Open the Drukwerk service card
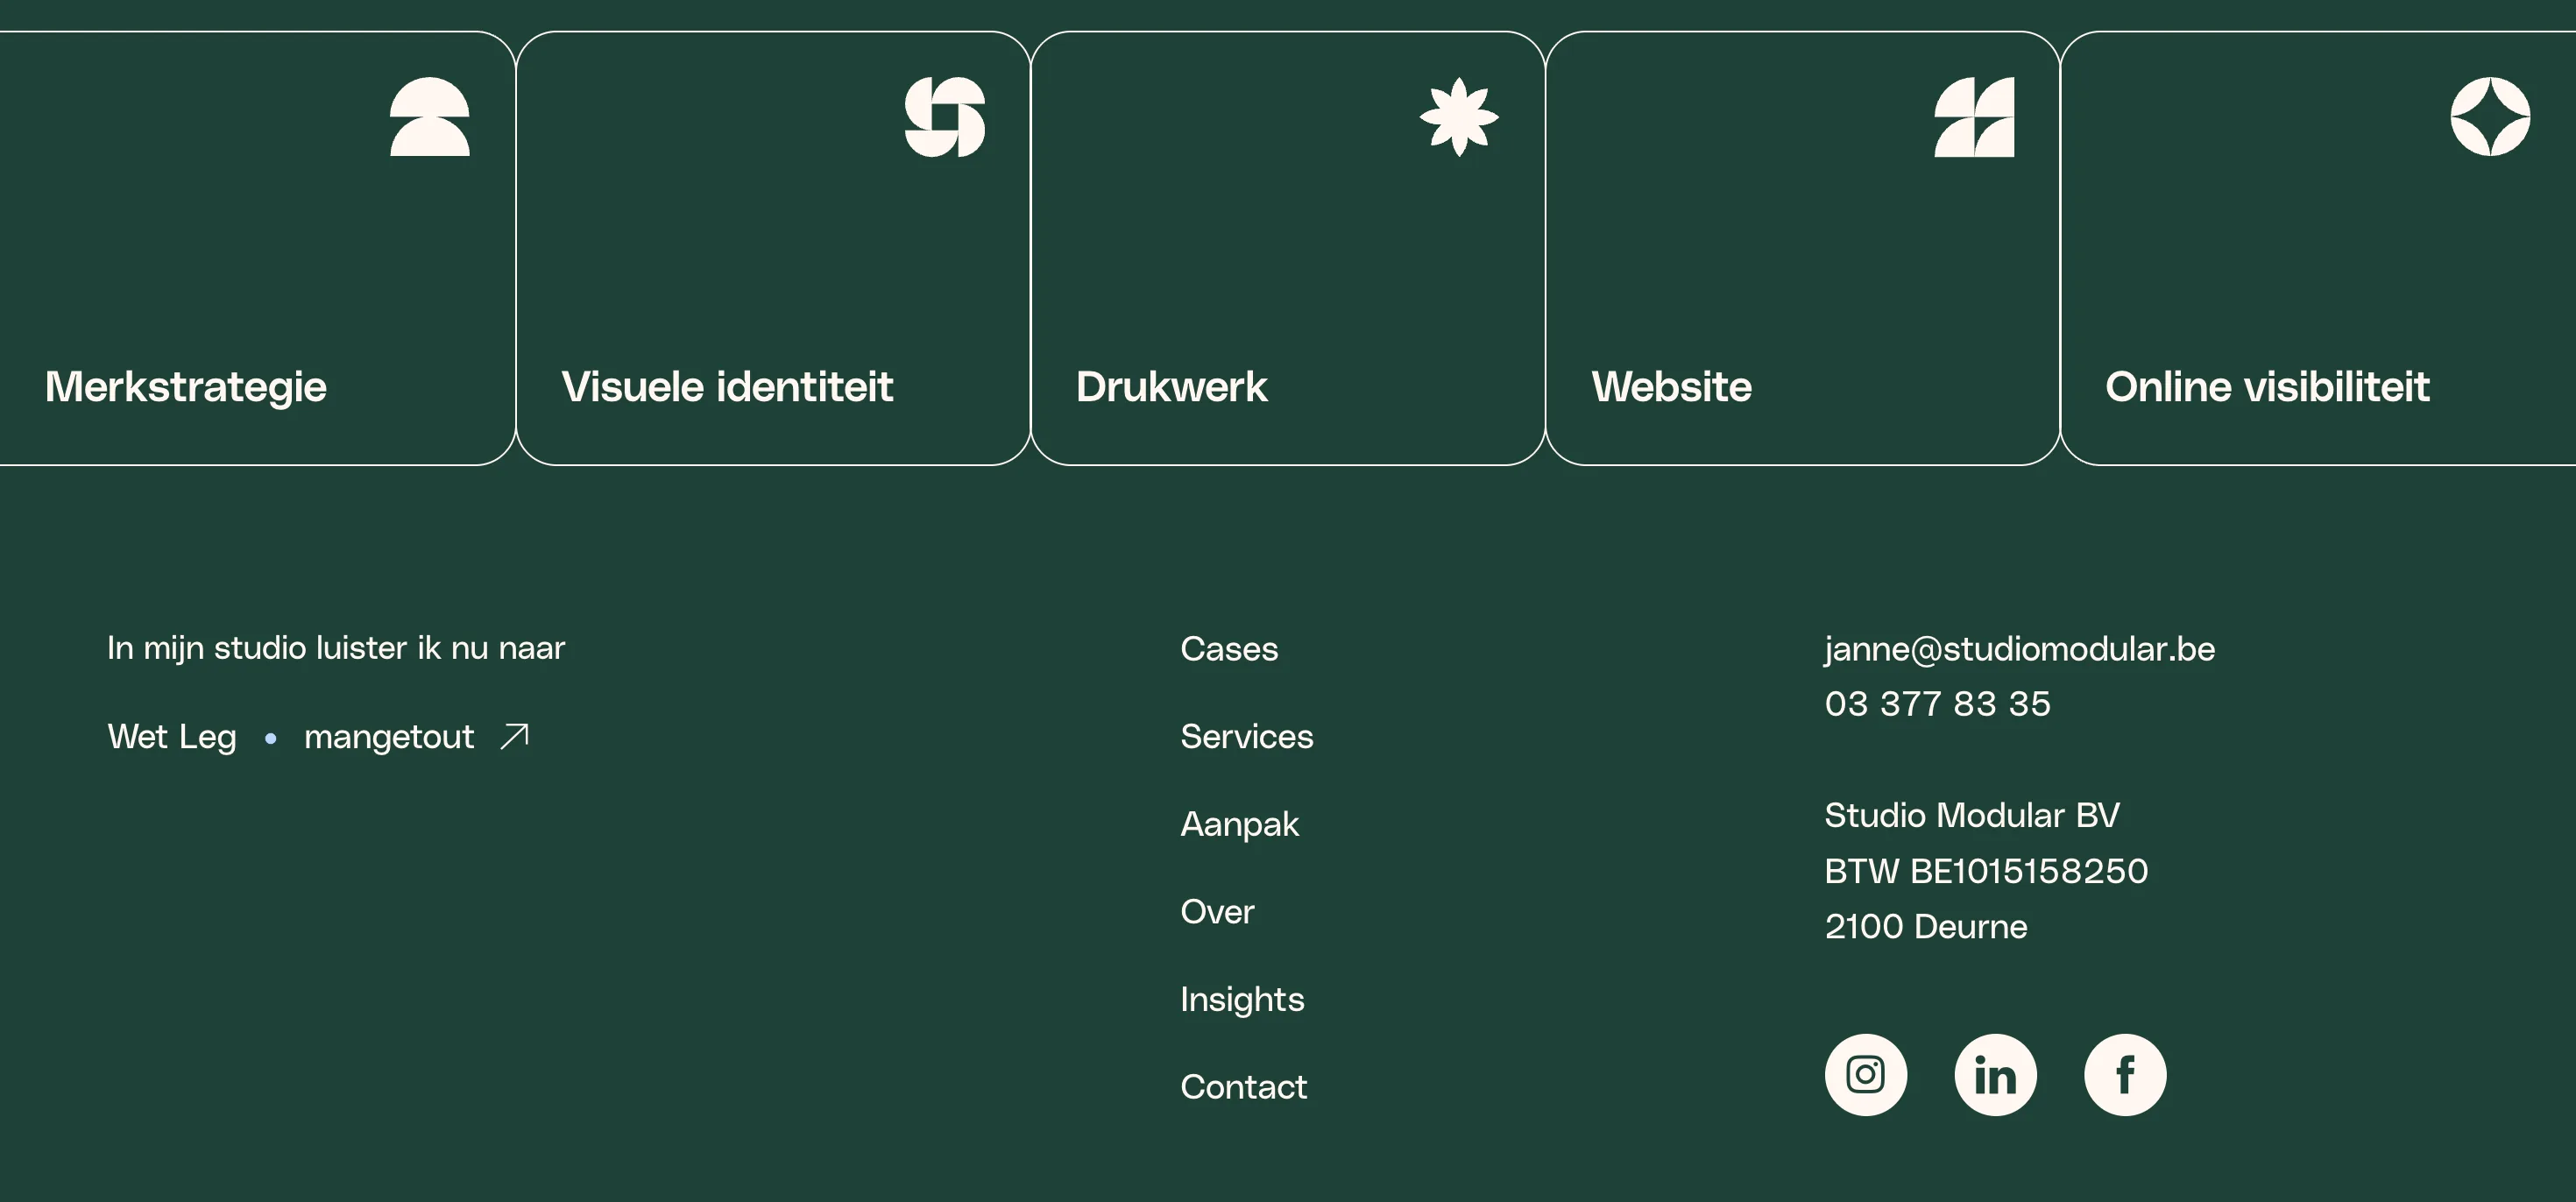 (x=1288, y=248)
